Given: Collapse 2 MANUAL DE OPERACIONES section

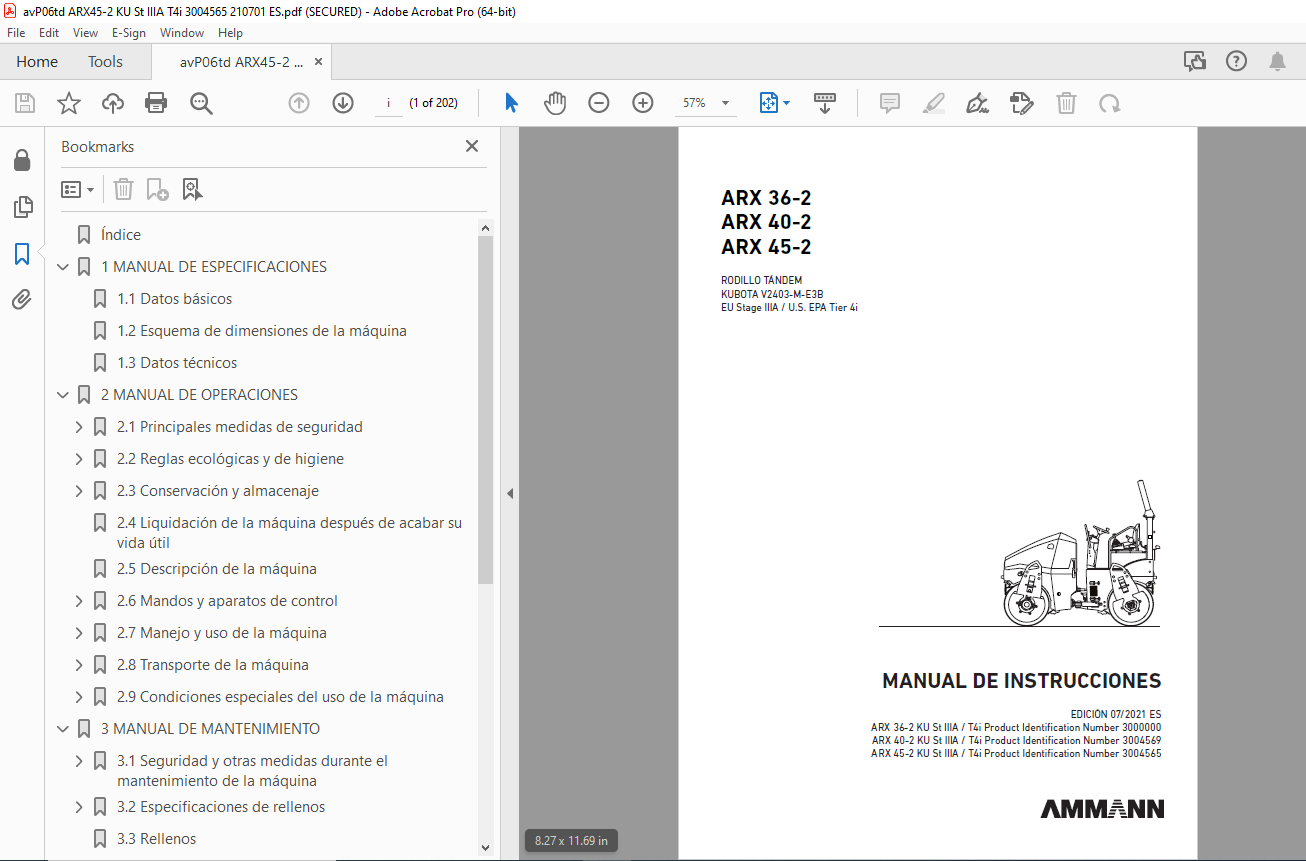Looking at the screenshot, I should 63,395.
